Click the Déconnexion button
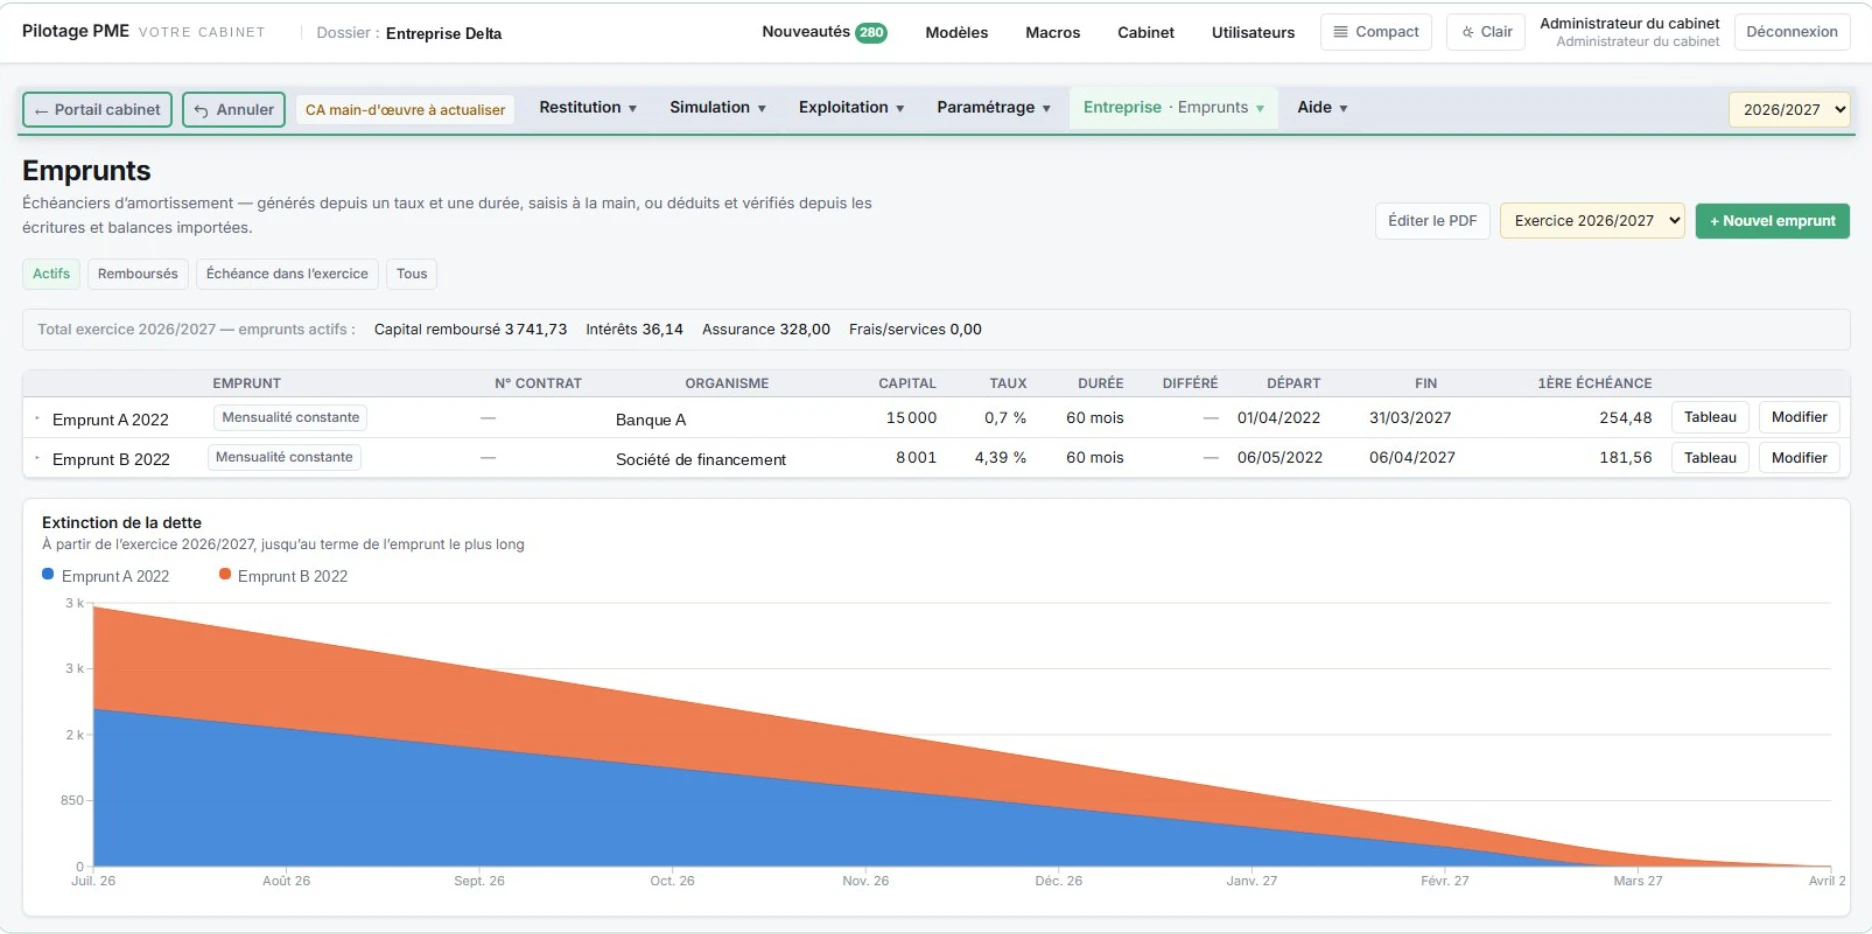This screenshot has height=934, width=1872. [x=1792, y=32]
